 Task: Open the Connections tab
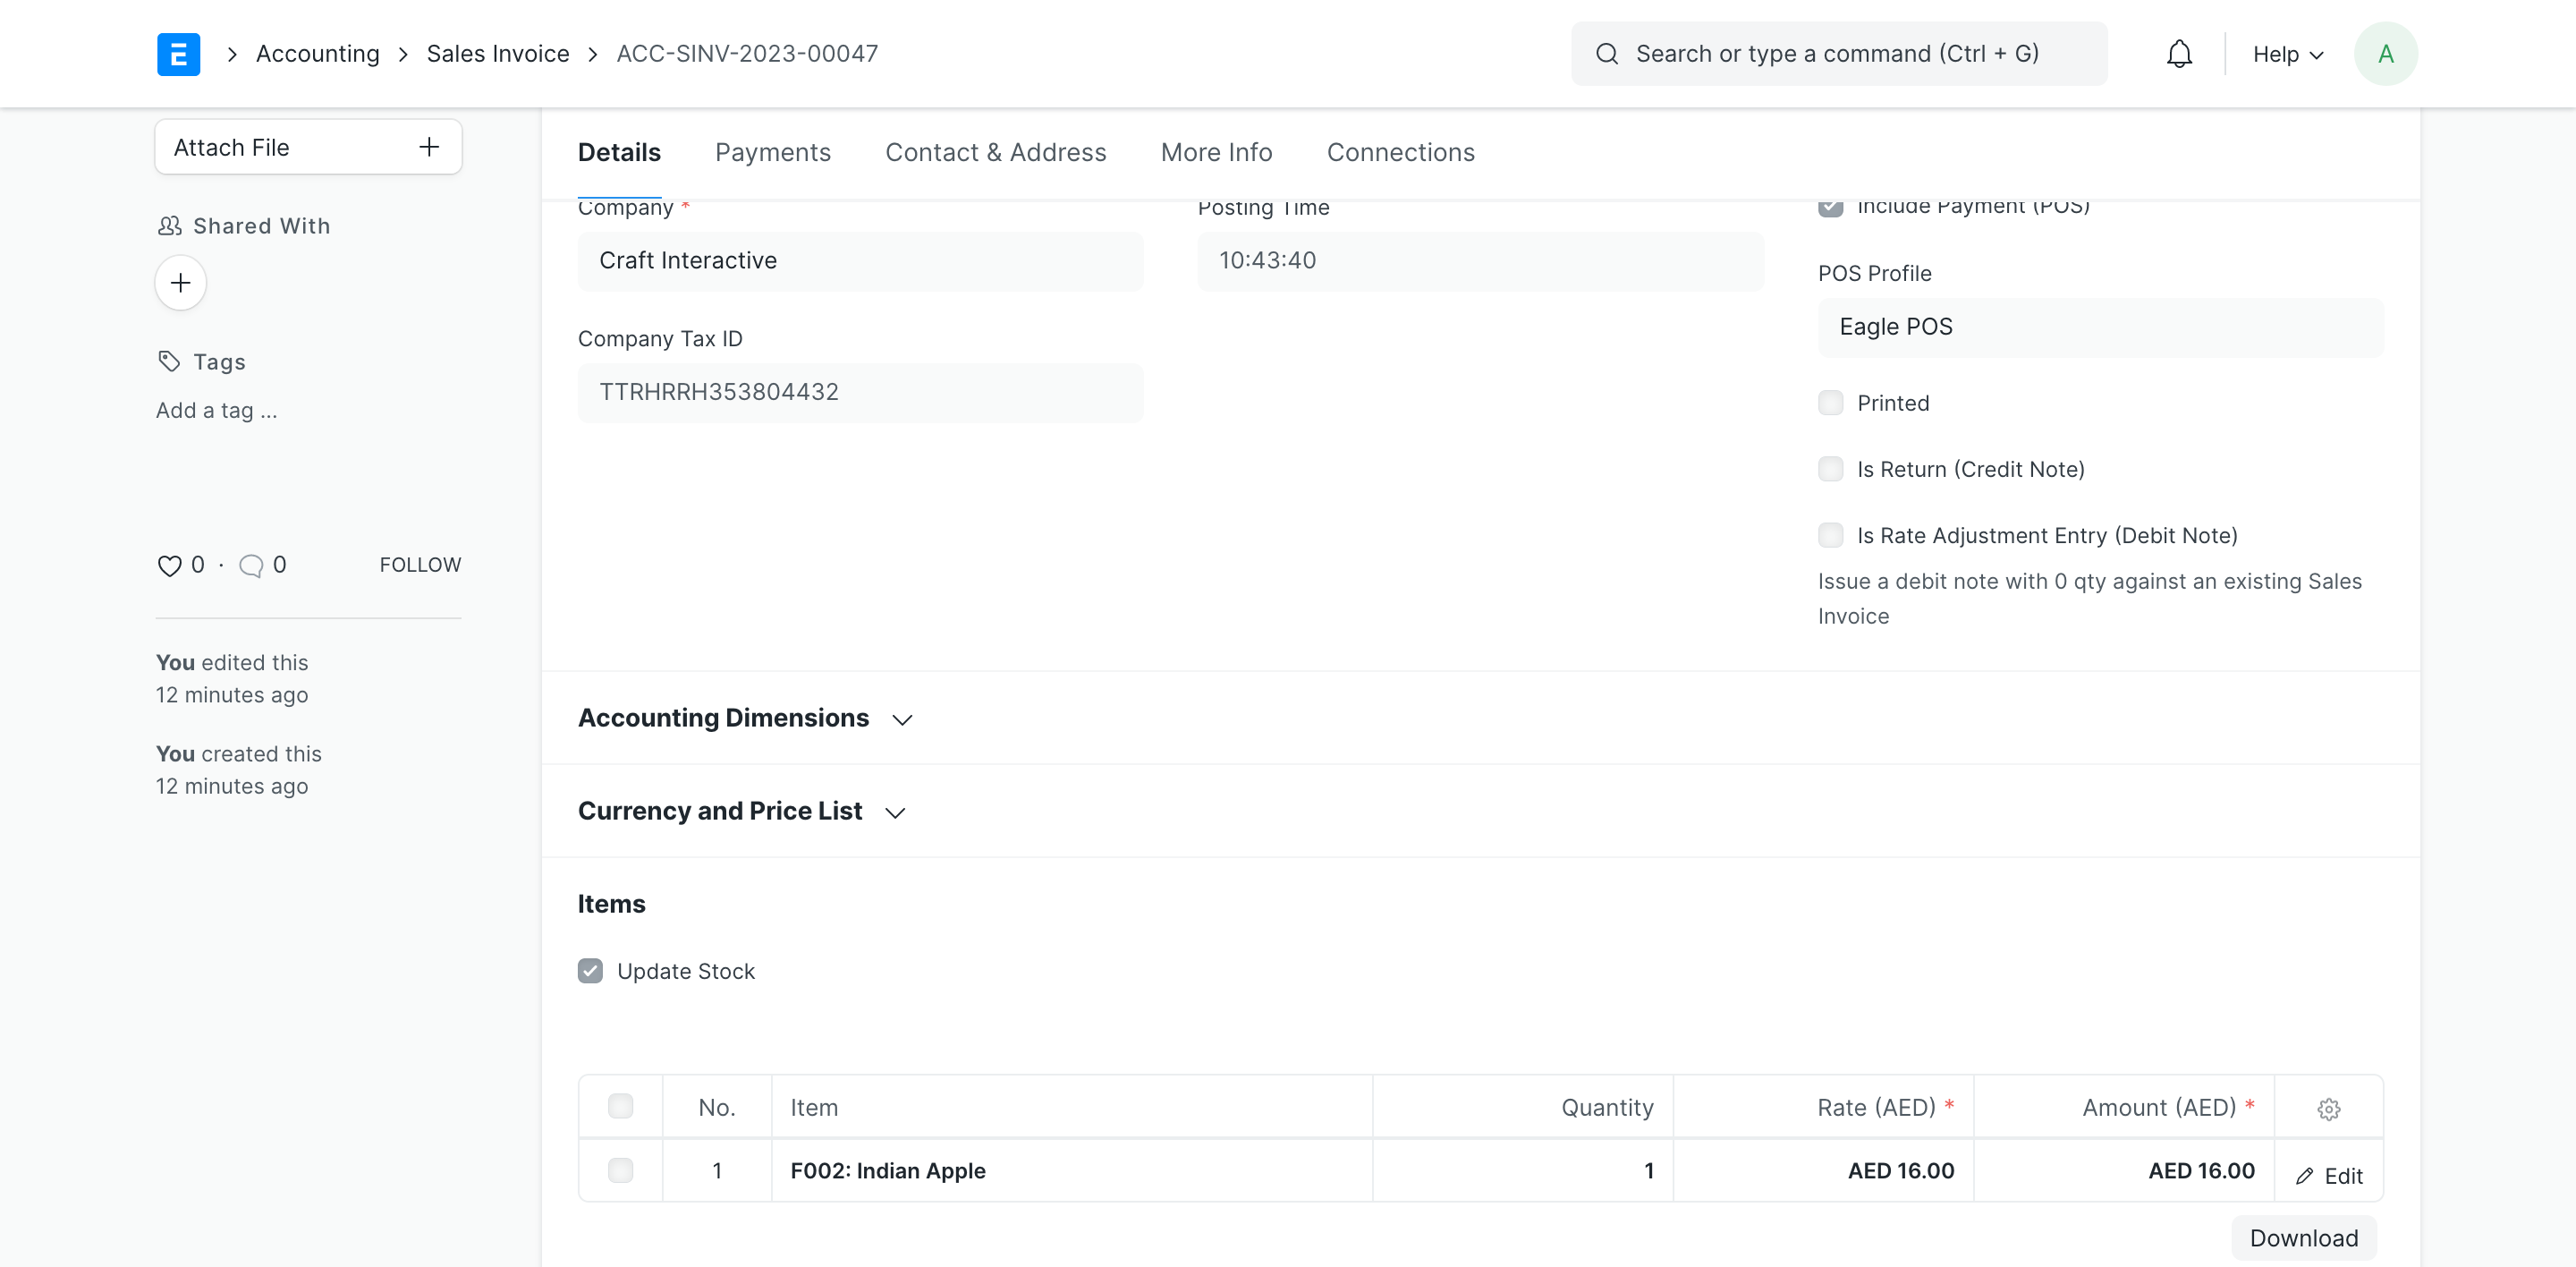(x=1400, y=152)
